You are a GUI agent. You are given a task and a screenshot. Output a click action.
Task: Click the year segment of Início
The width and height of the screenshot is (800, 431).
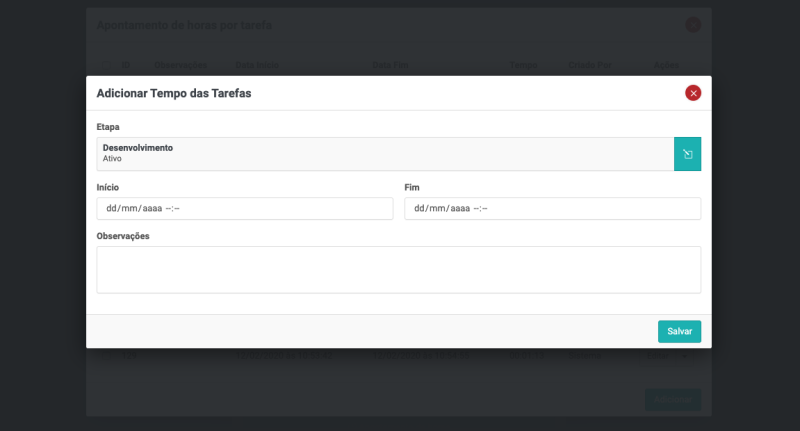(150, 208)
